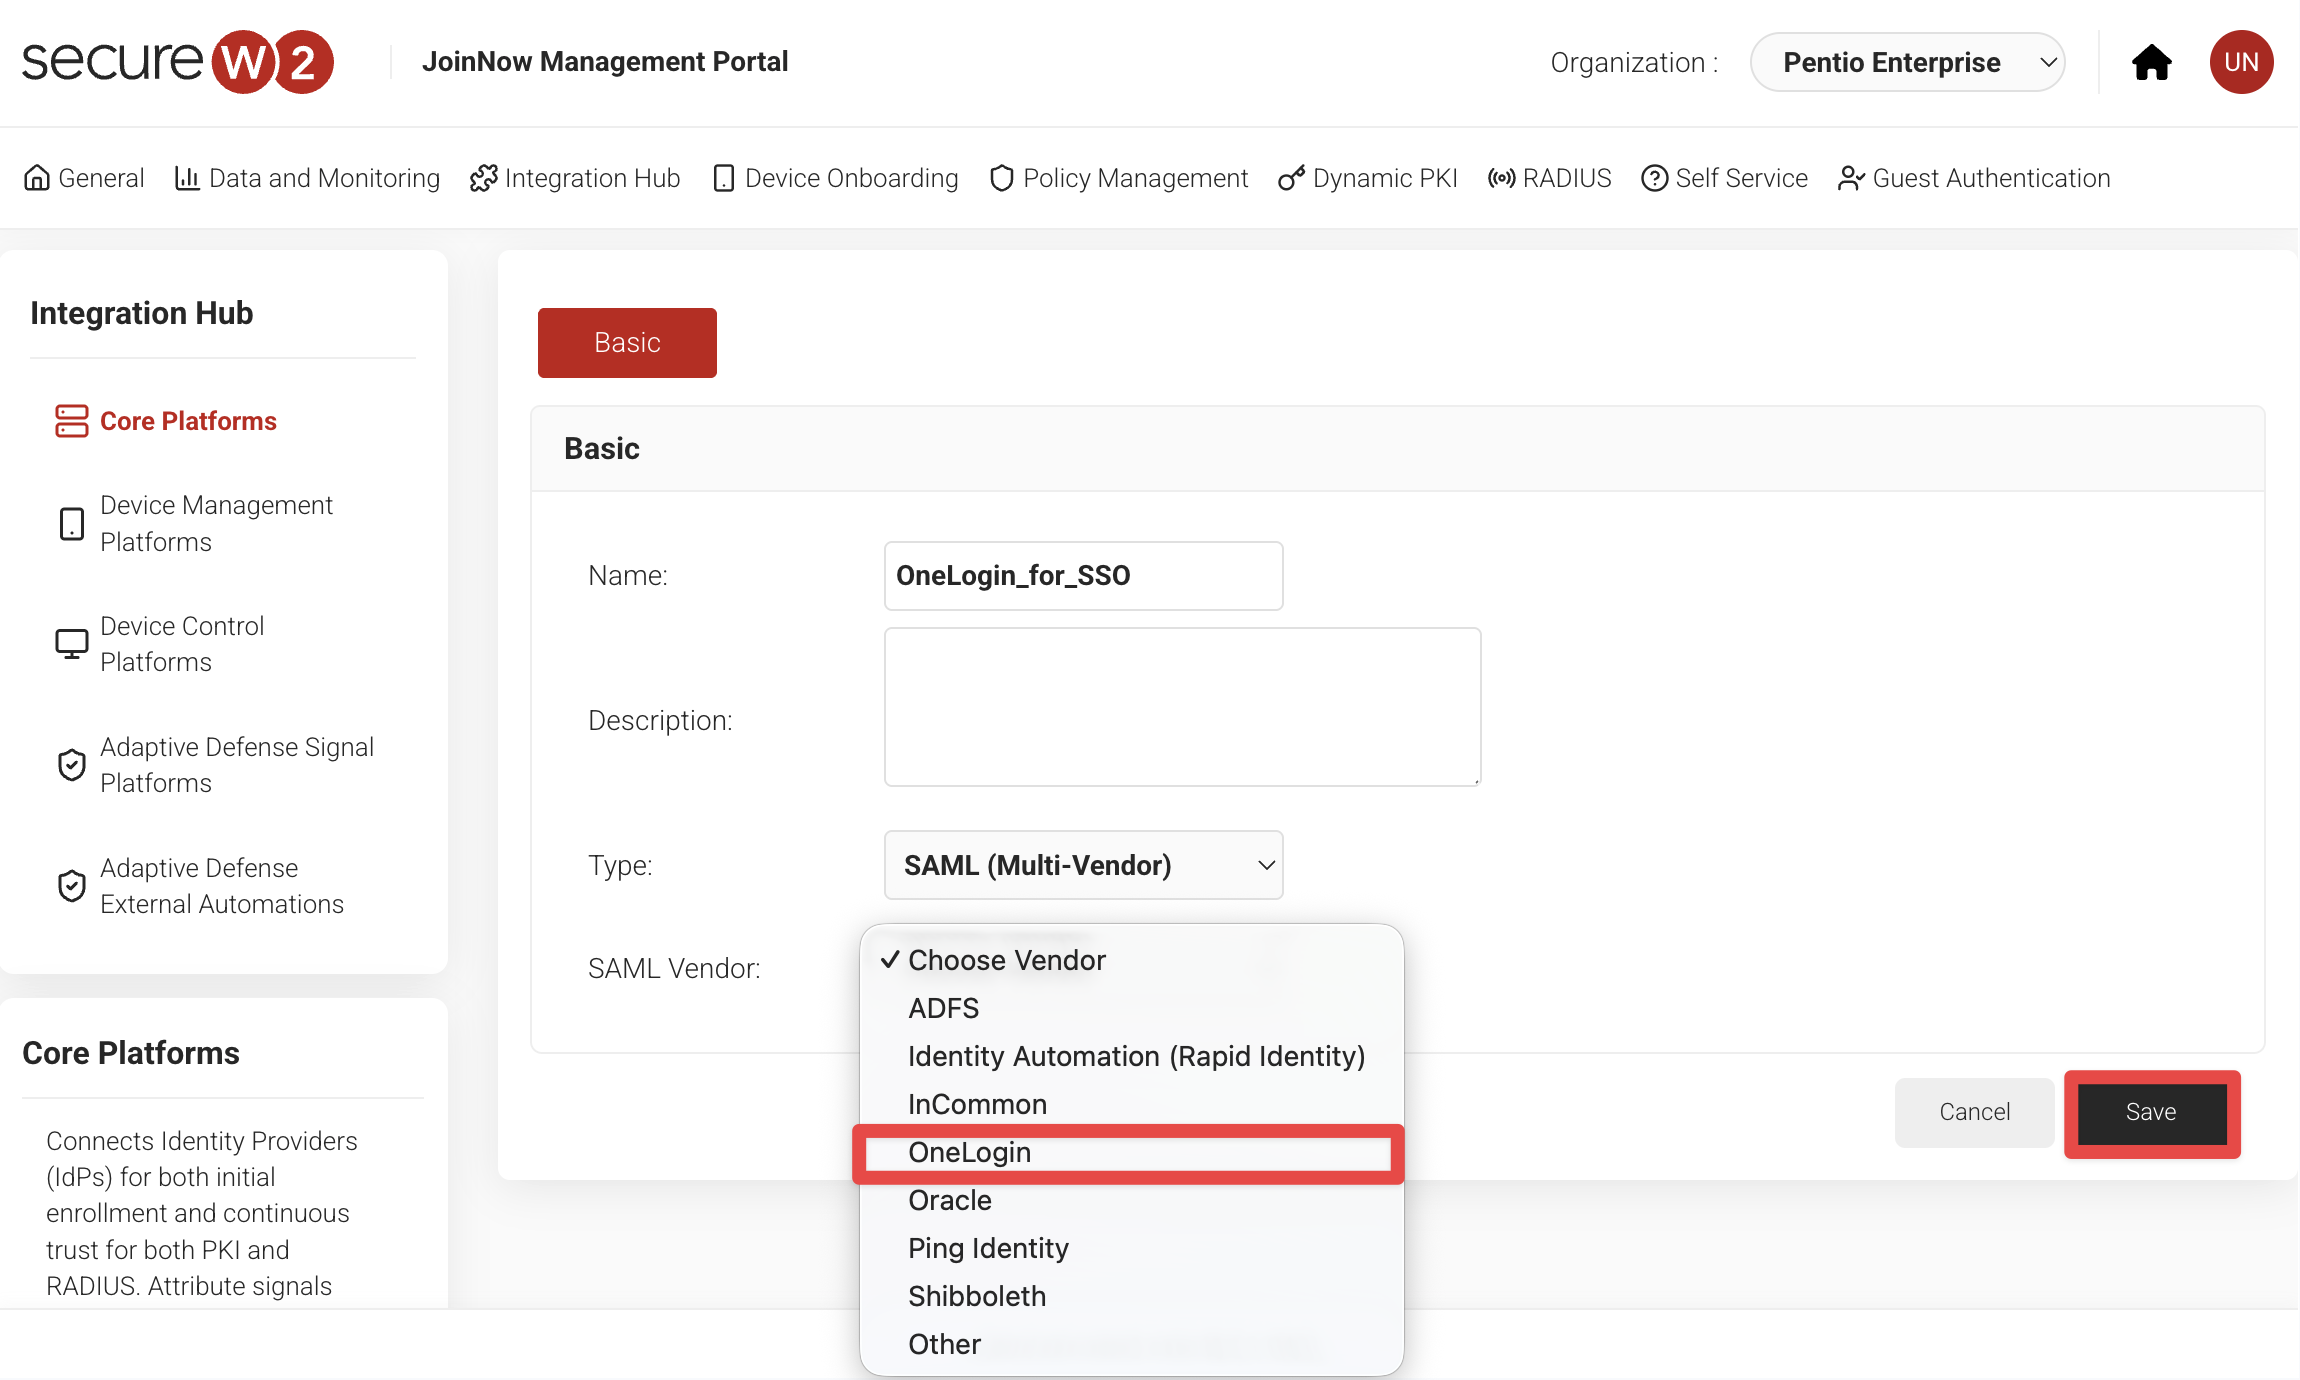The height and width of the screenshot is (1380, 2300).
Task: Click the JoinNow Management Portal title
Action: (605, 62)
